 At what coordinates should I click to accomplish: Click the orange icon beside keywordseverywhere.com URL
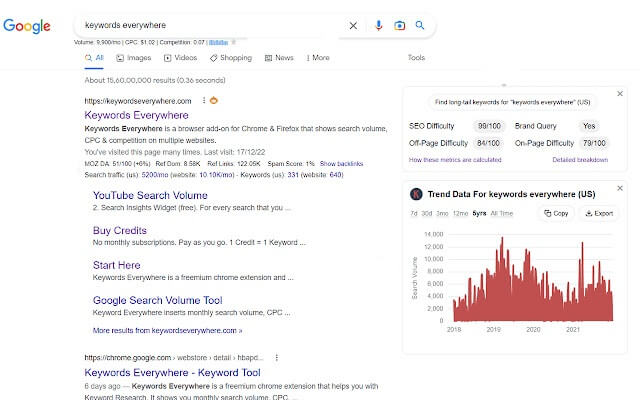click(213, 100)
